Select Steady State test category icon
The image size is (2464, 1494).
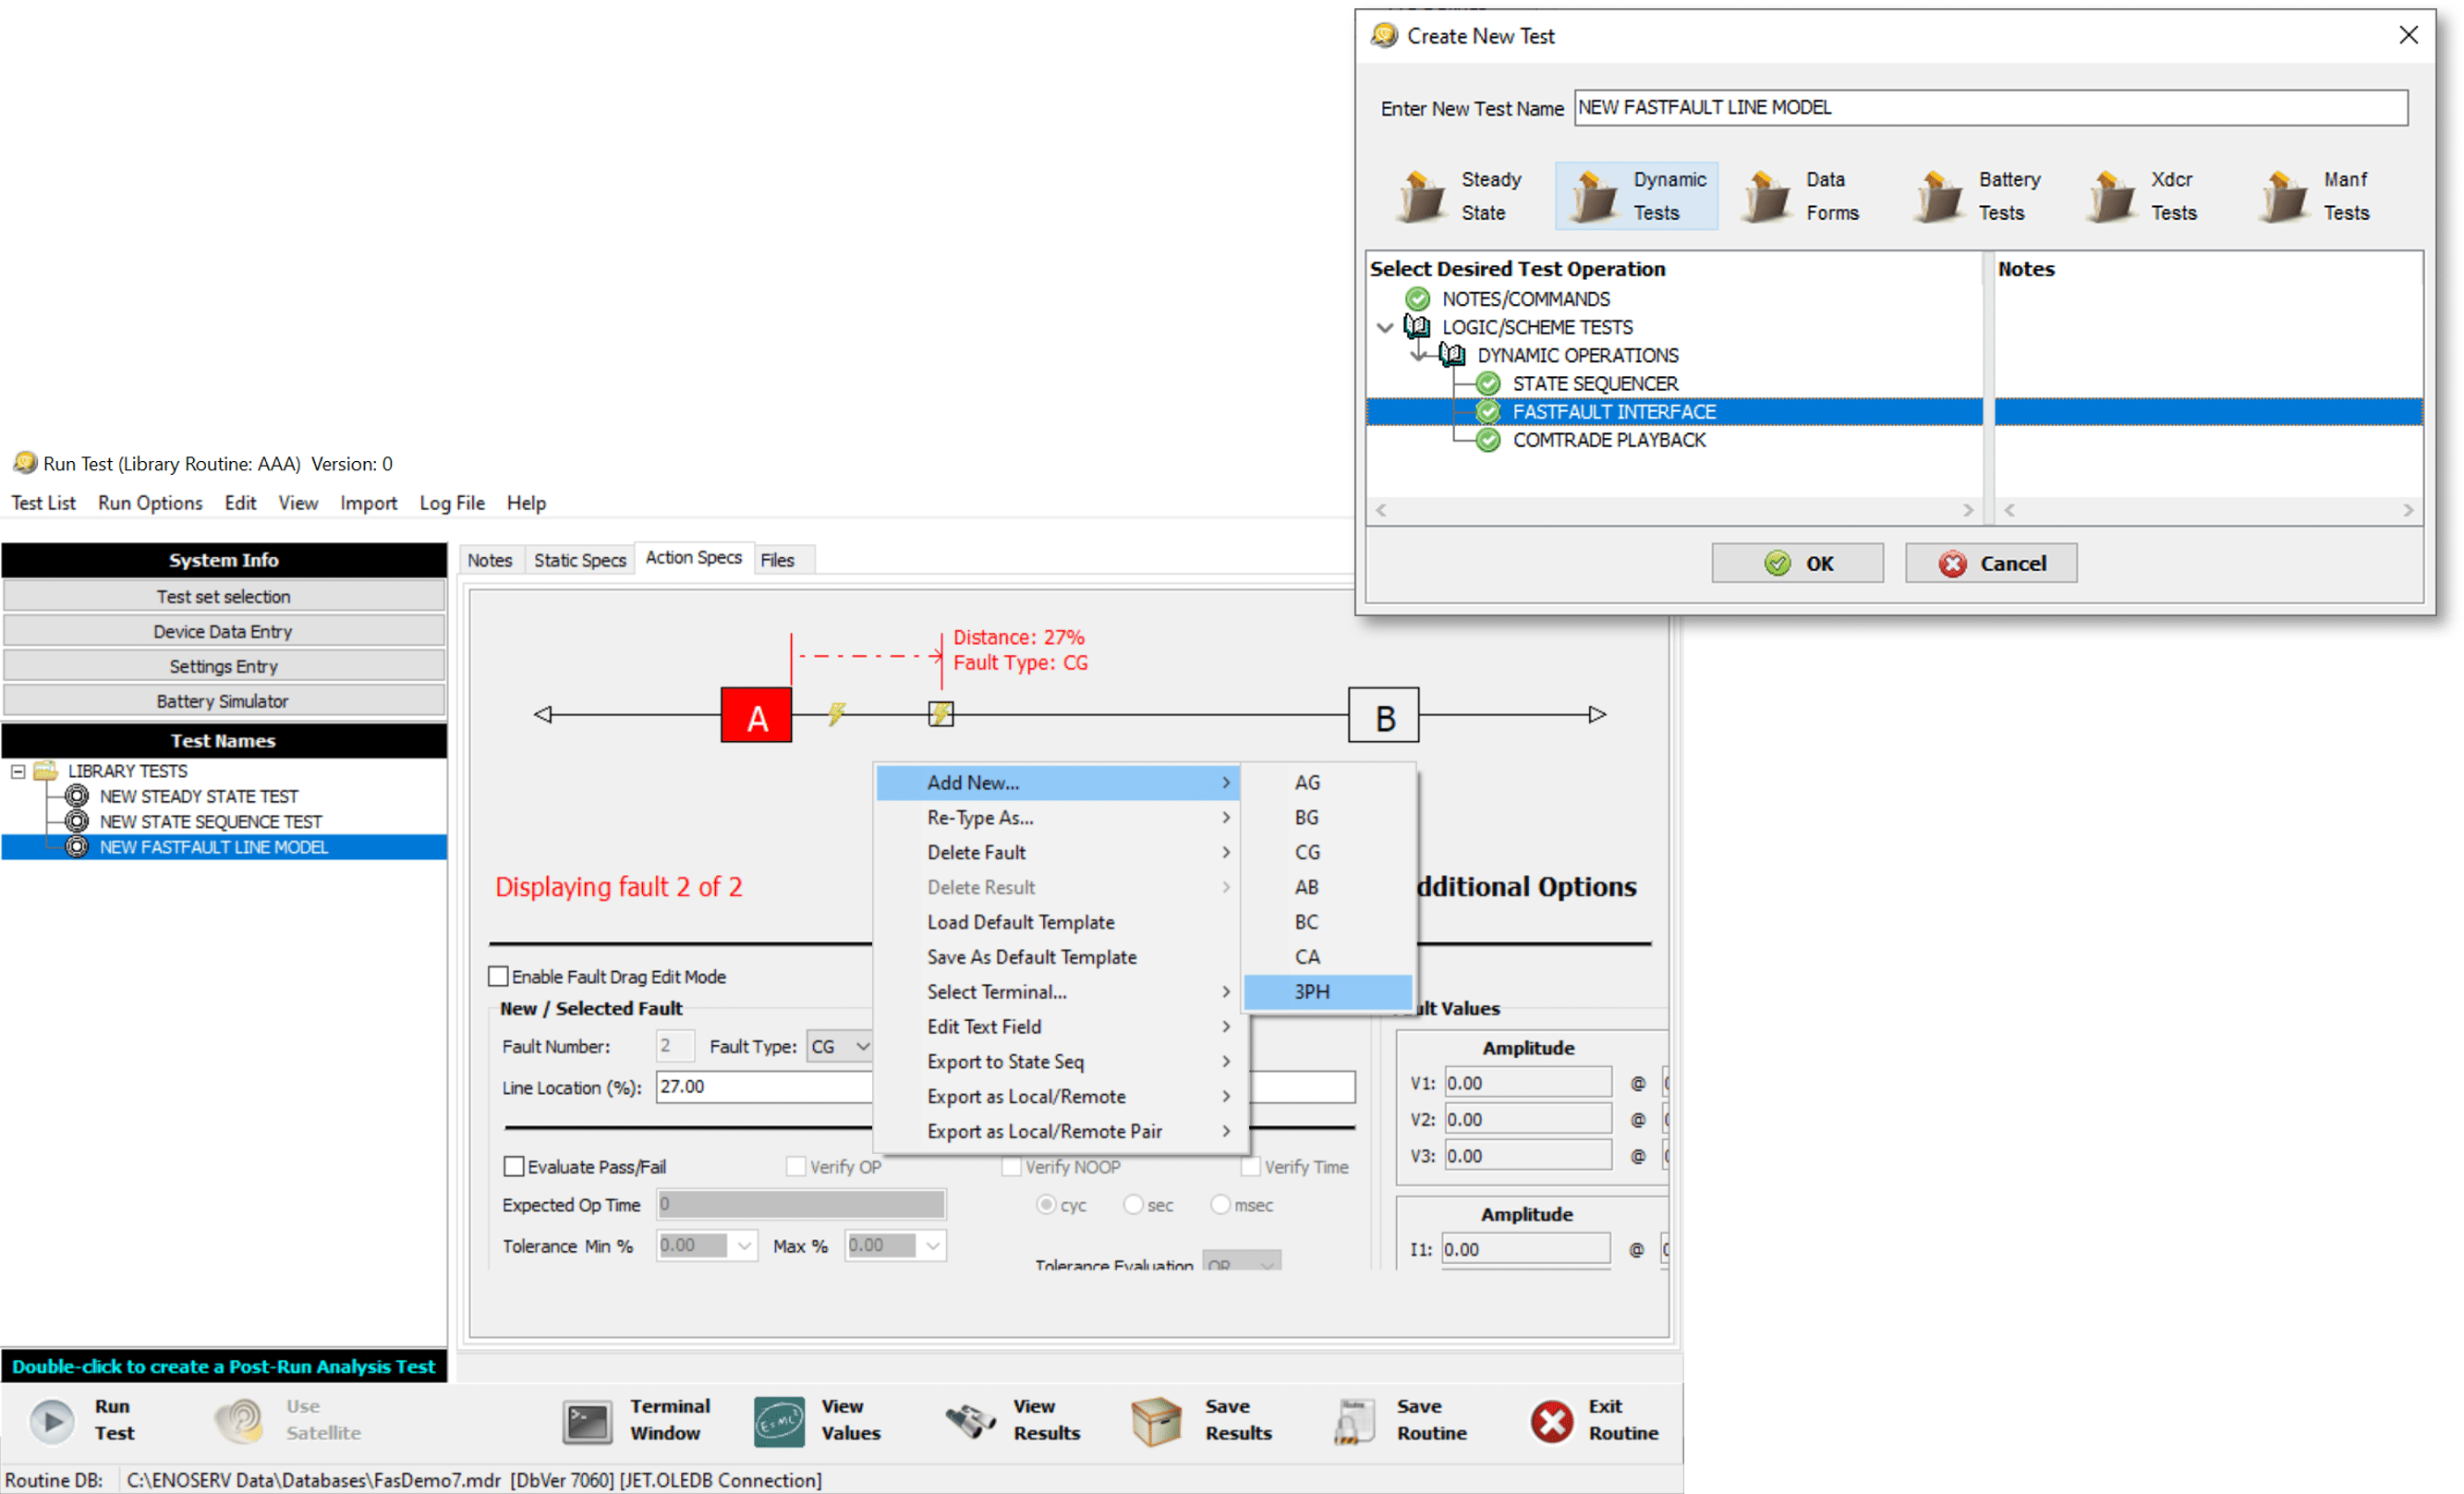coord(1421,195)
